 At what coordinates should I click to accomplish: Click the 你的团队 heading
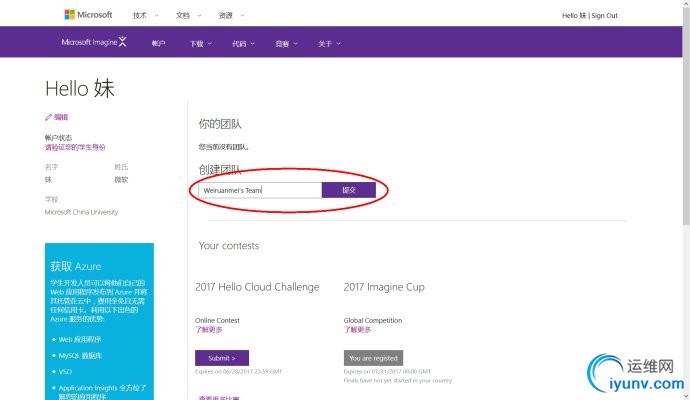220,124
